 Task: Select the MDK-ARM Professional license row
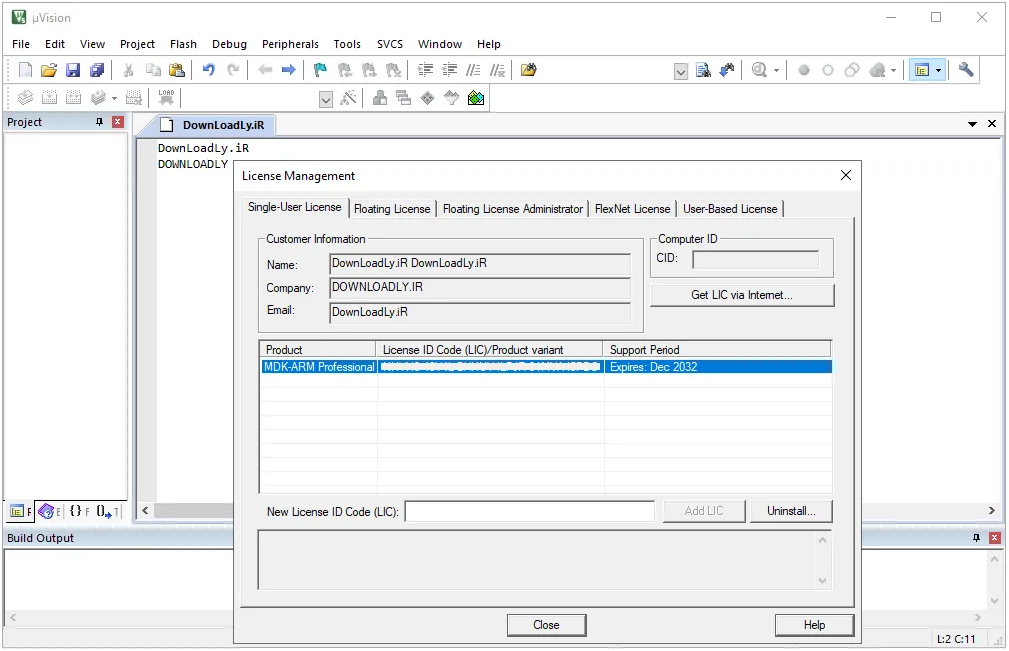[546, 367]
